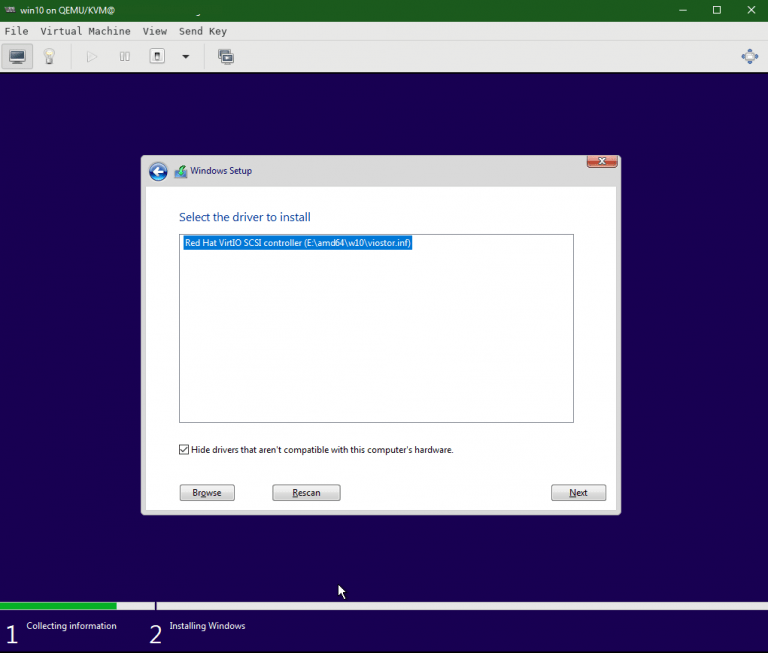Image resolution: width=768 pixels, height=653 pixels.
Task: Shut down the virtual machine icon
Action: point(157,56)
